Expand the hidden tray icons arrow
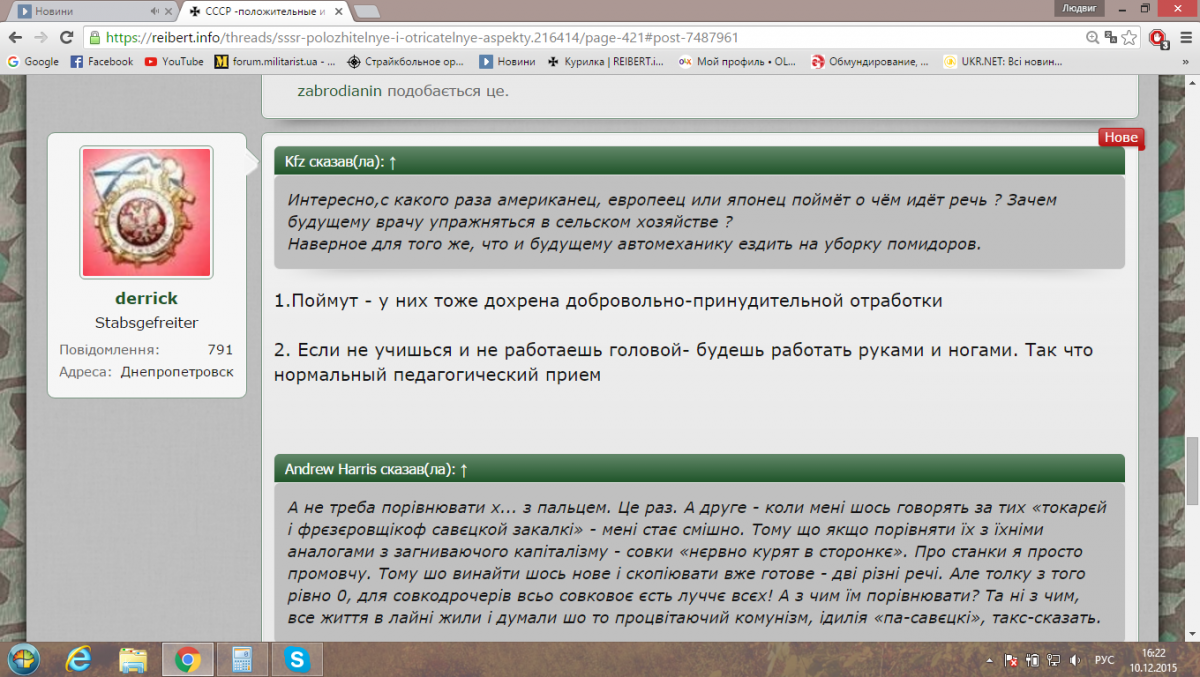Screen dimensions: 1200x677 point(989,660)
